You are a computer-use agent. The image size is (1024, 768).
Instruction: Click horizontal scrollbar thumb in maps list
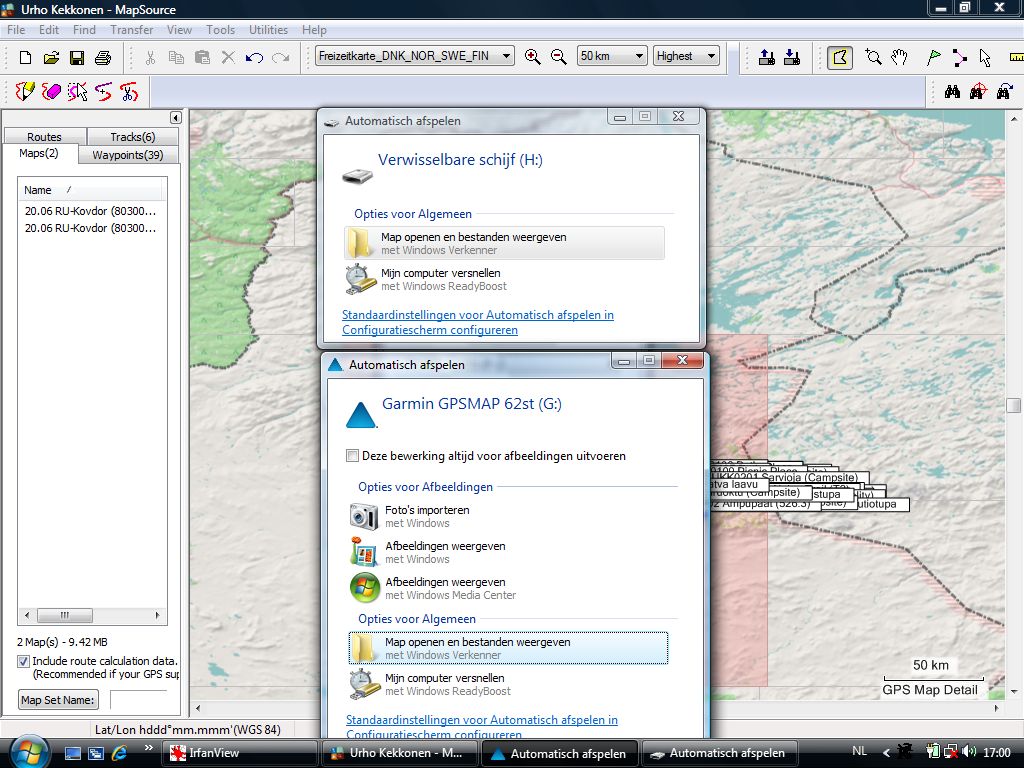[65, 615]
